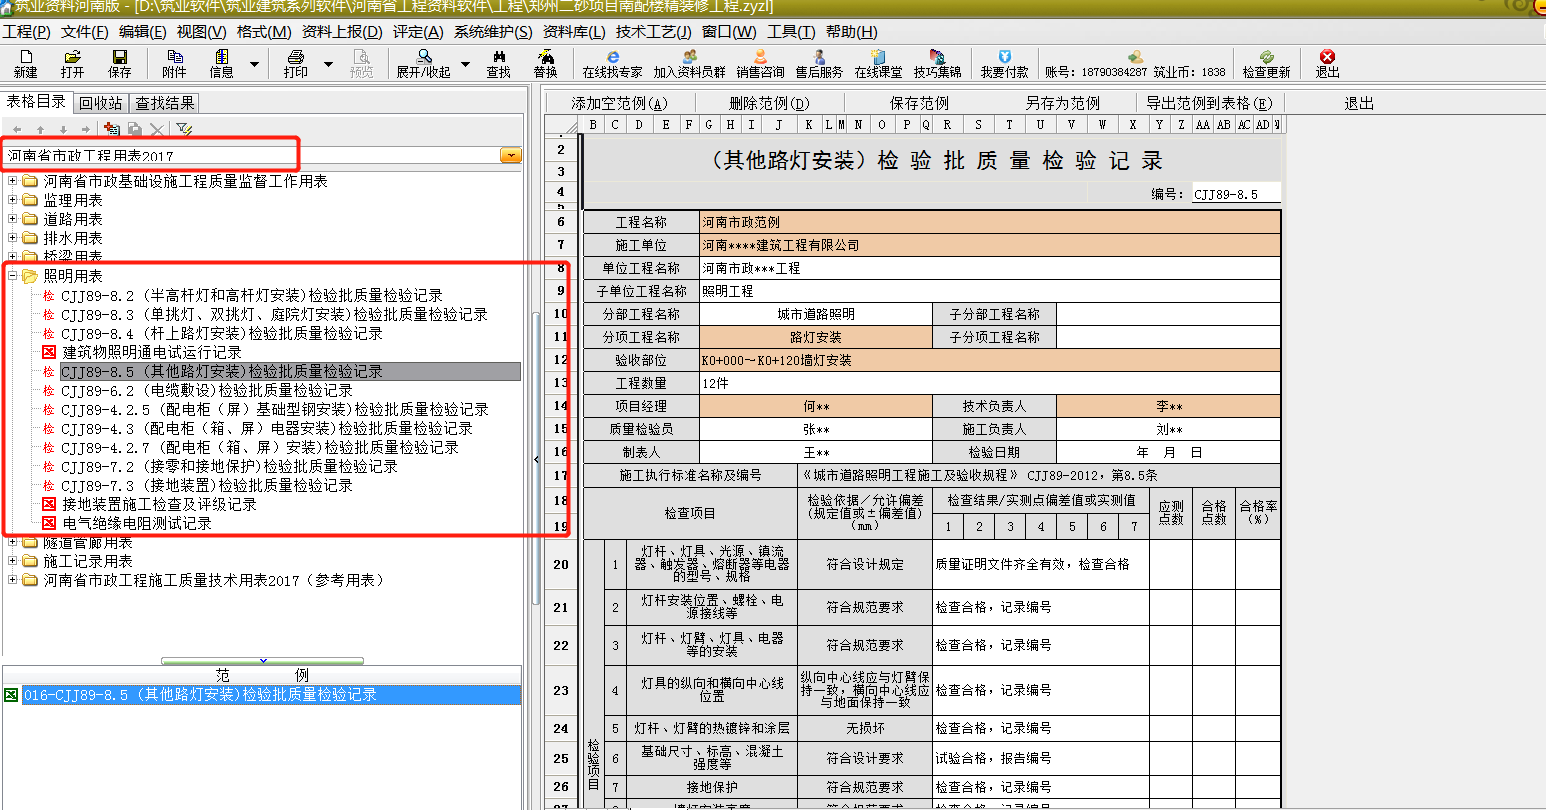Select row header 20 in the sheet
The image size is (1546, 810).
click(561, 565)
